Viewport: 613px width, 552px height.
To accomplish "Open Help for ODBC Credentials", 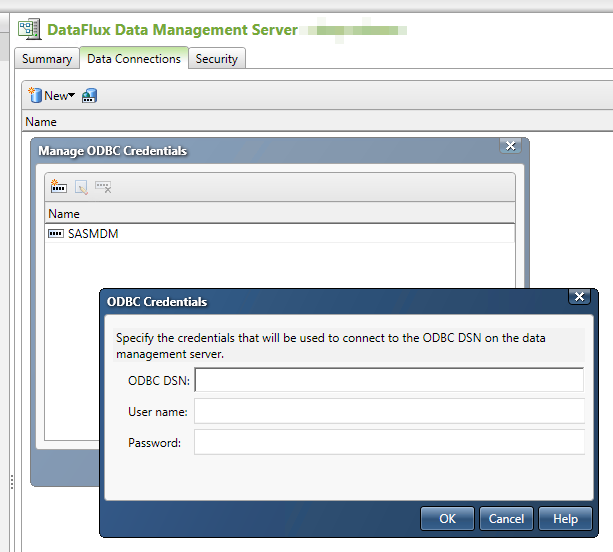I will [x=565, y=518].
